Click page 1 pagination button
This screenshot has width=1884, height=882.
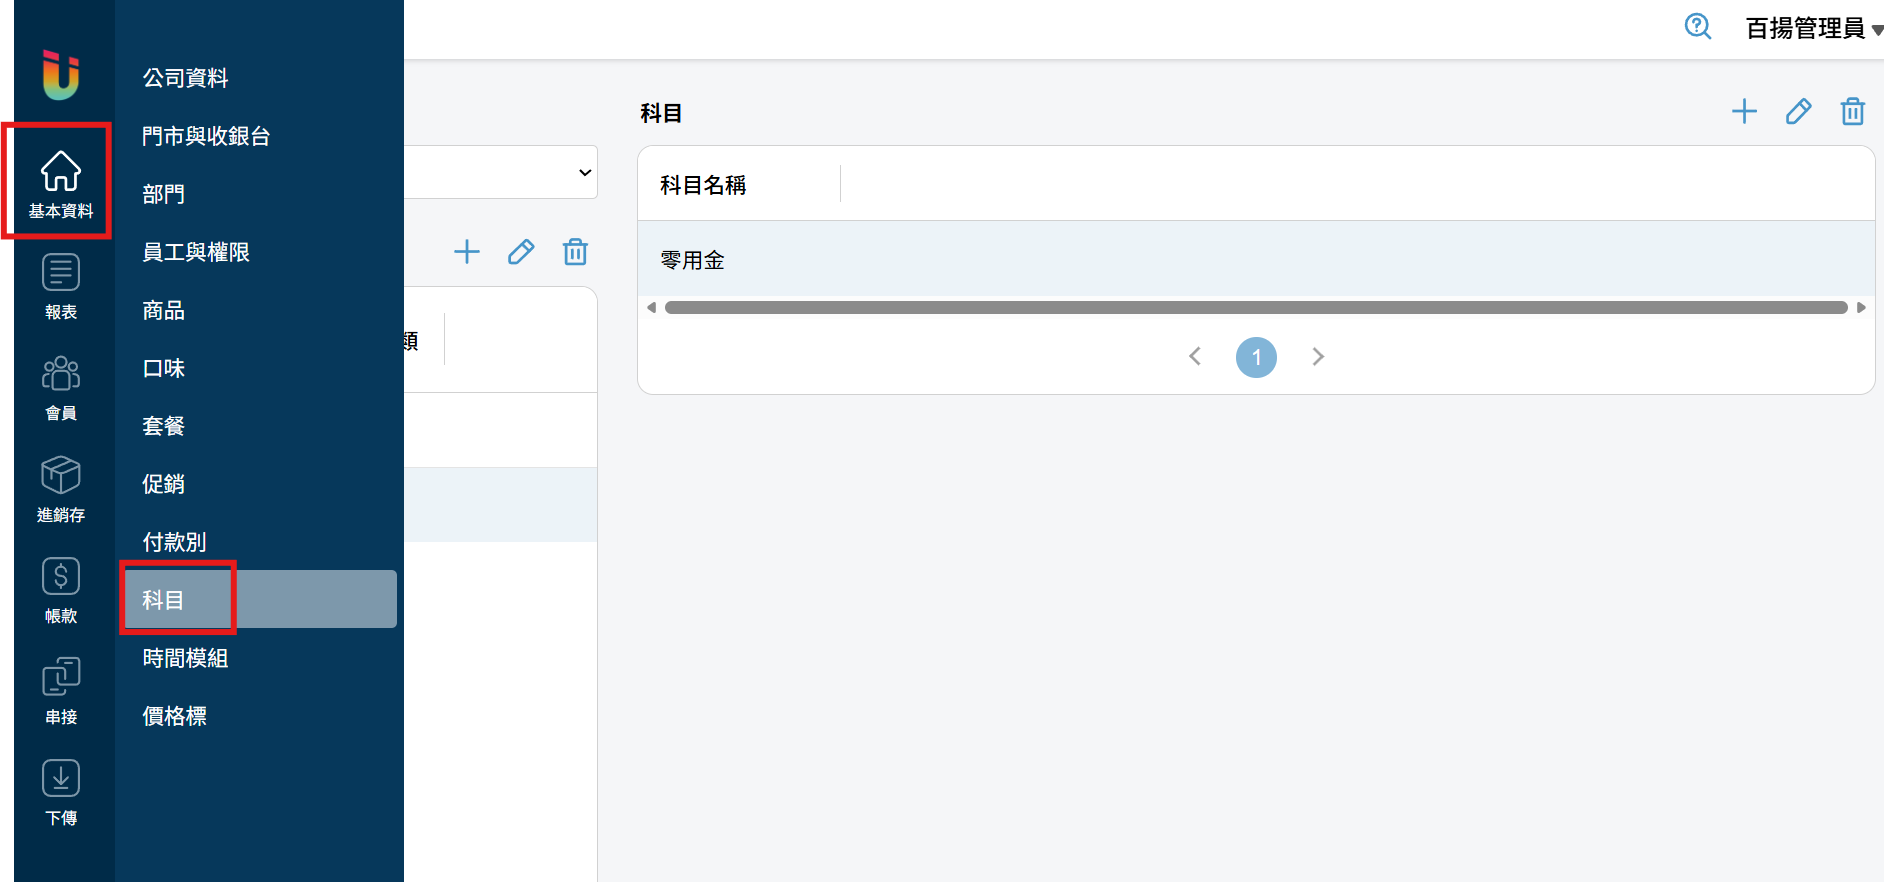(1256, 357)
